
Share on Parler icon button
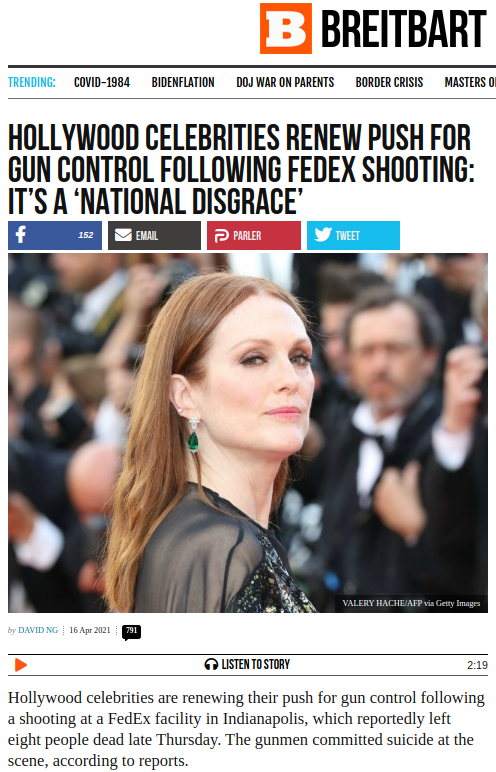pos(222,236)
